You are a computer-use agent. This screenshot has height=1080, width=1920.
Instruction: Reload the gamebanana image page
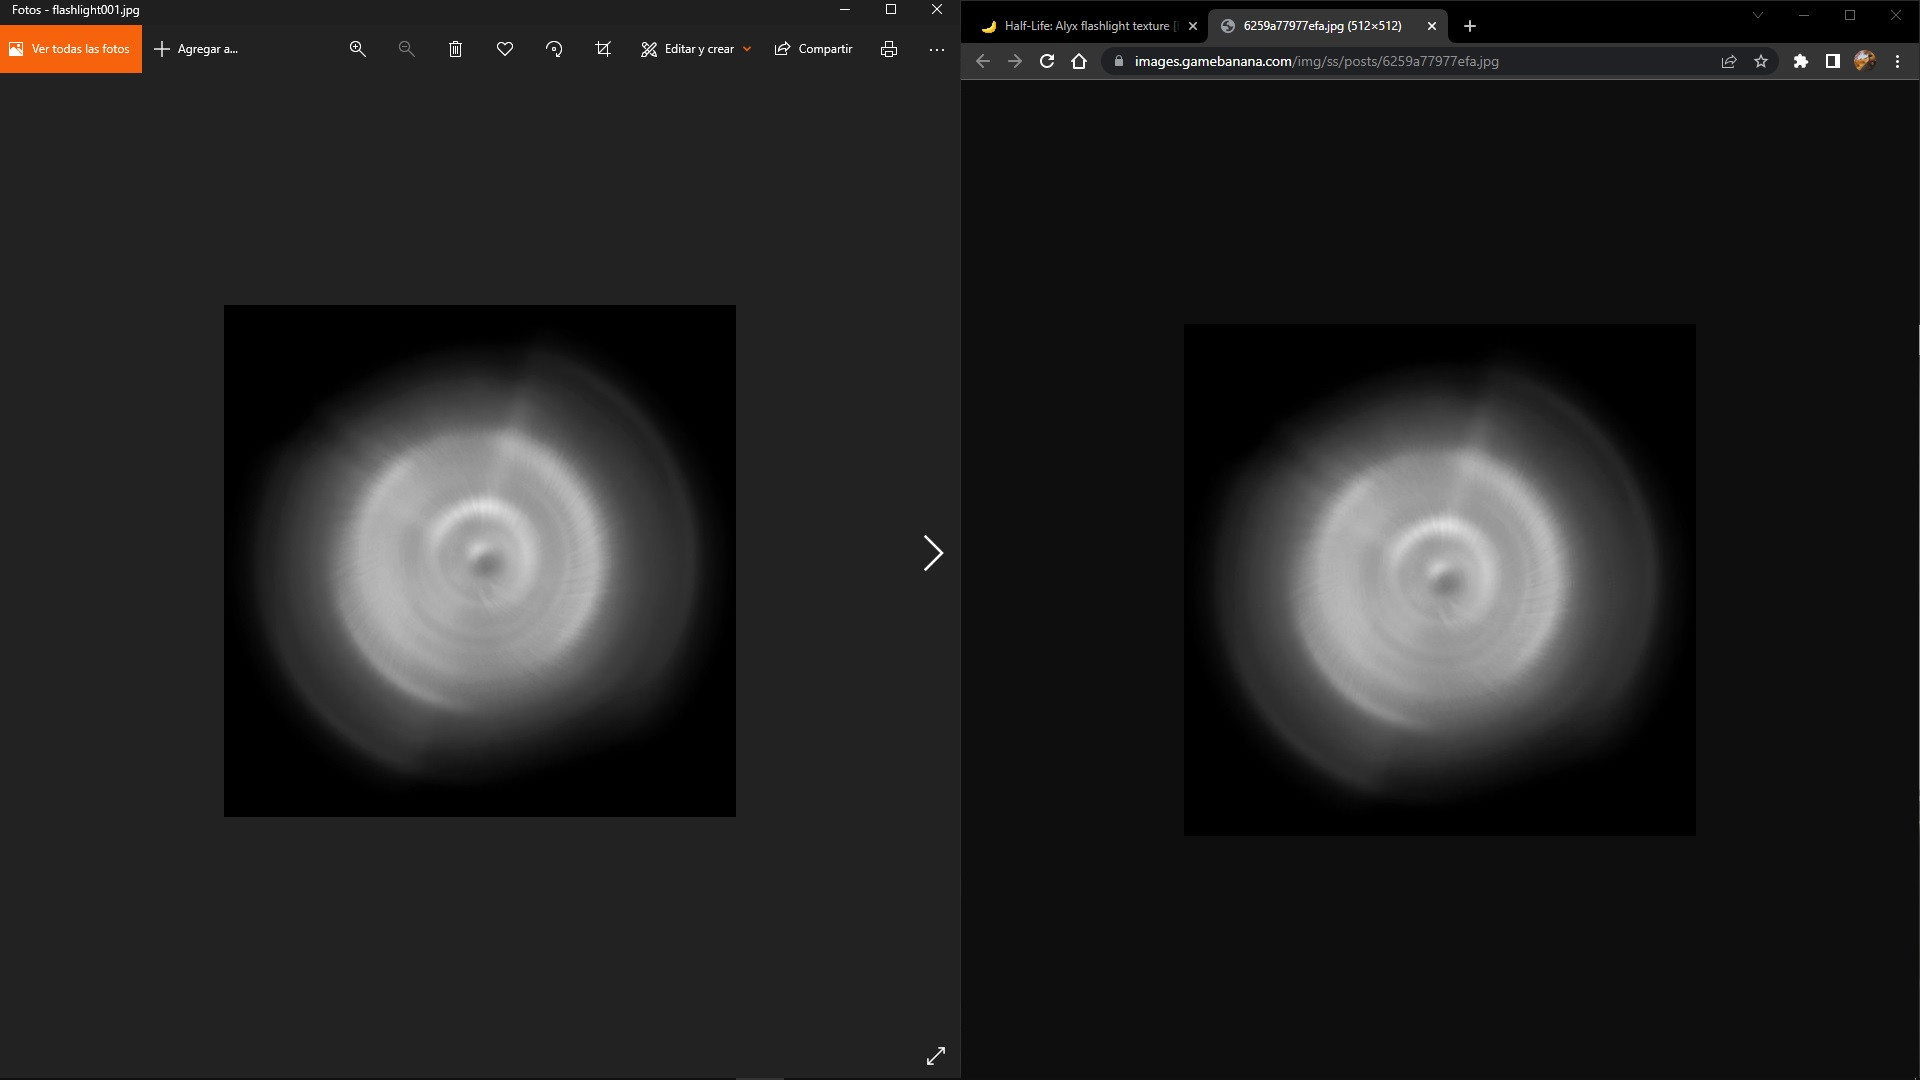pyautogui.click(x=1046, y=61)
